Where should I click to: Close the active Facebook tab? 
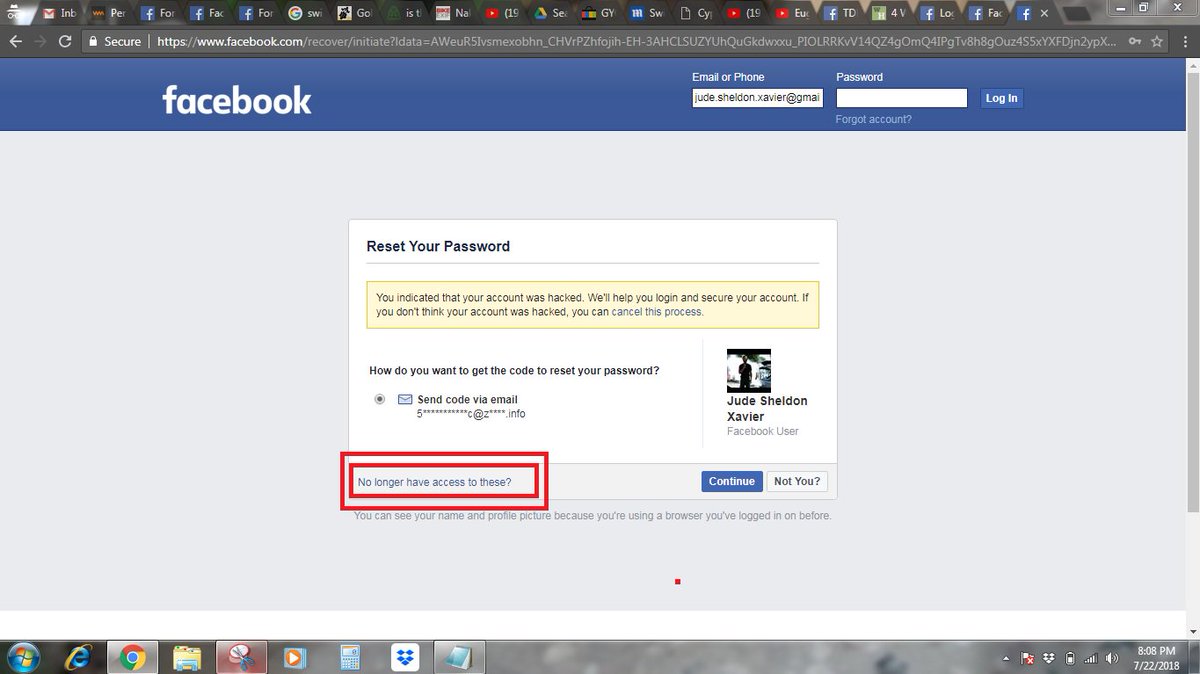(x=1044, y=14)
